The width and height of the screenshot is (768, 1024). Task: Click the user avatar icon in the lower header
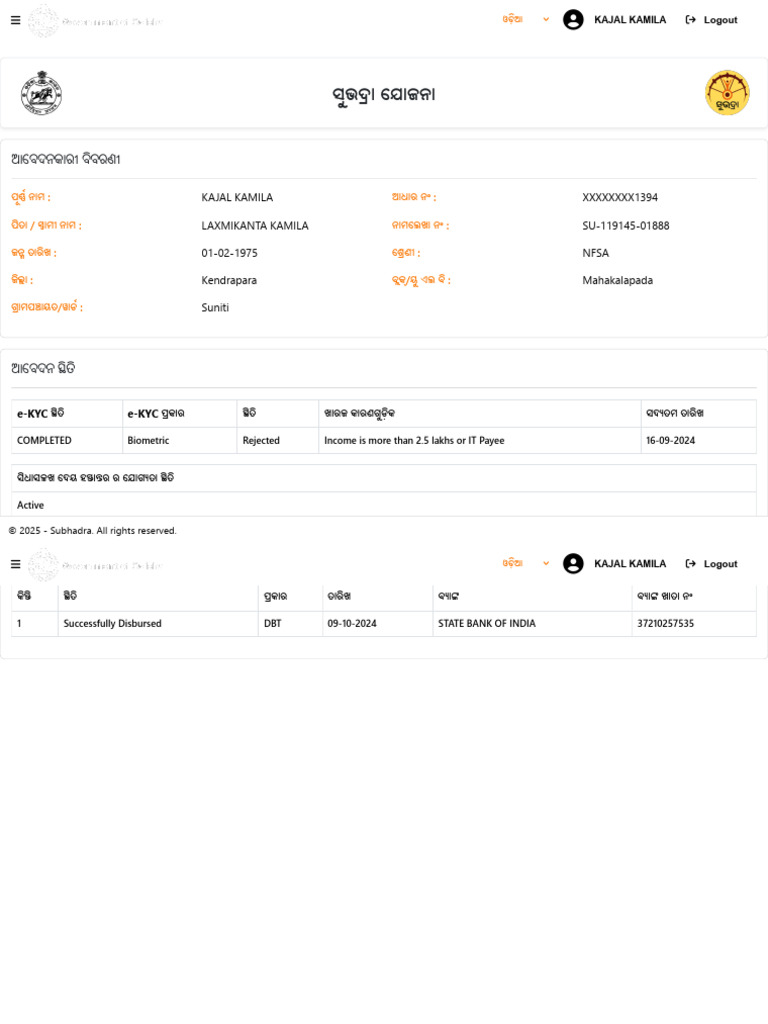coord(573,564)
